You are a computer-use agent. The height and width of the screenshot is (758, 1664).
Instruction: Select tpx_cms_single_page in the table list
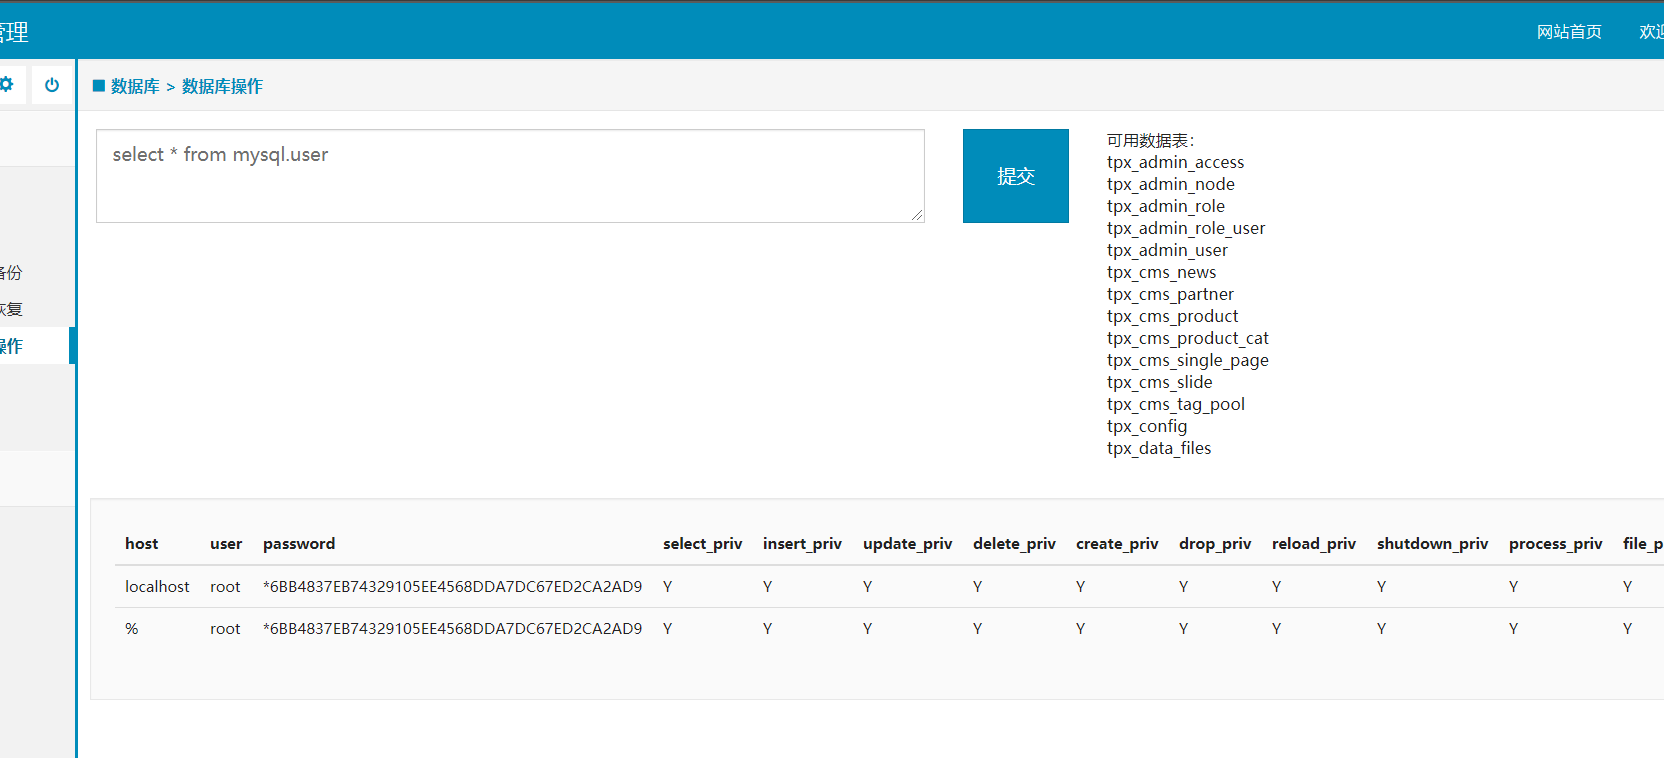click(x=1187, y=360)
